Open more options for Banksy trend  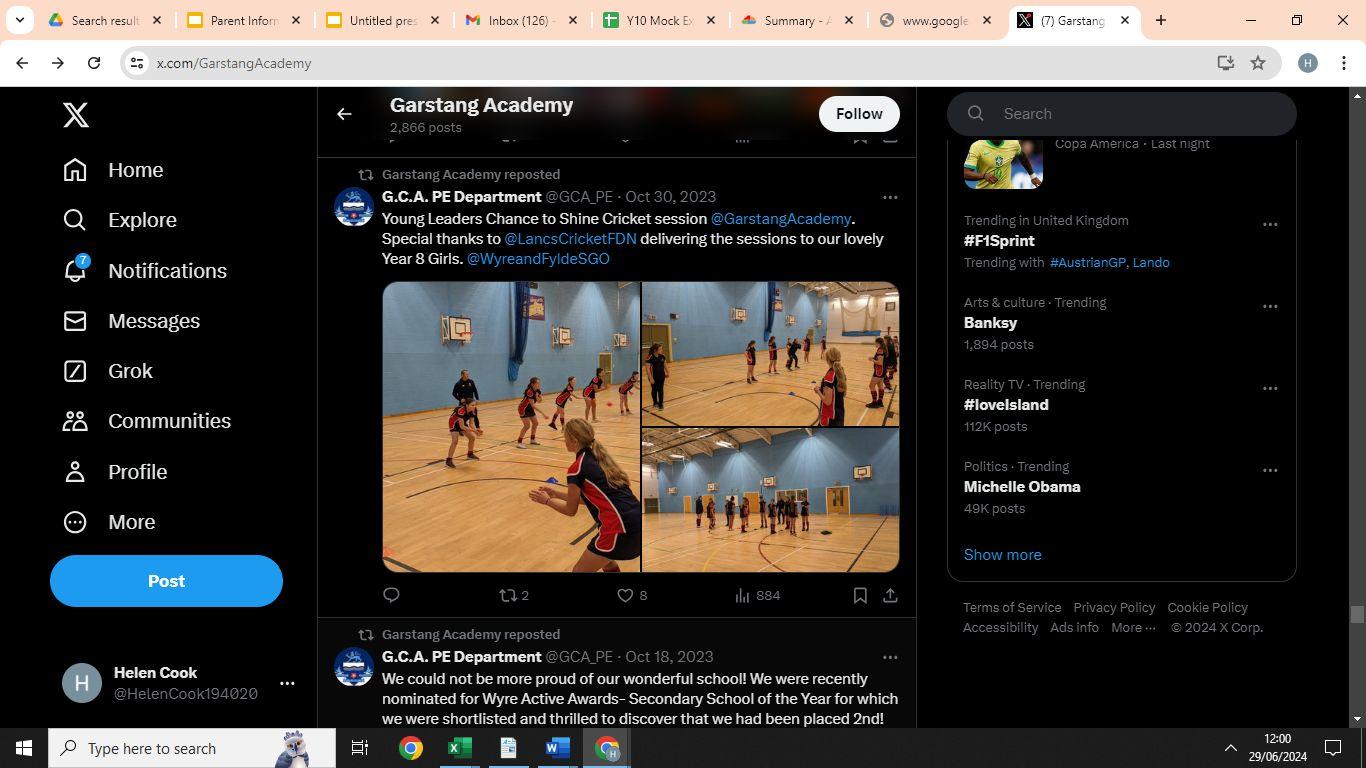tap(1270, 306)
